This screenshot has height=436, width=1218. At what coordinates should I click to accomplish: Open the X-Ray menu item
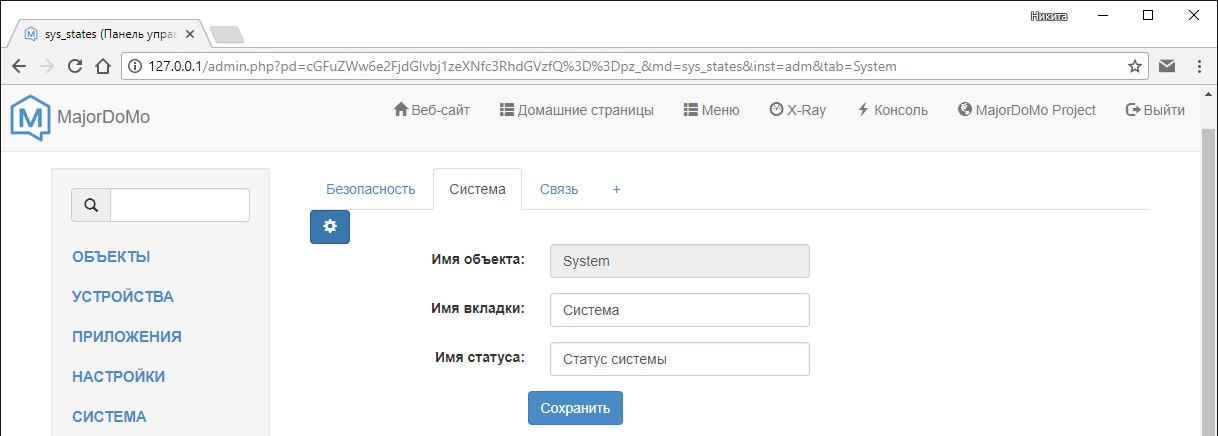pyautogui.click(x=797, y=110)
